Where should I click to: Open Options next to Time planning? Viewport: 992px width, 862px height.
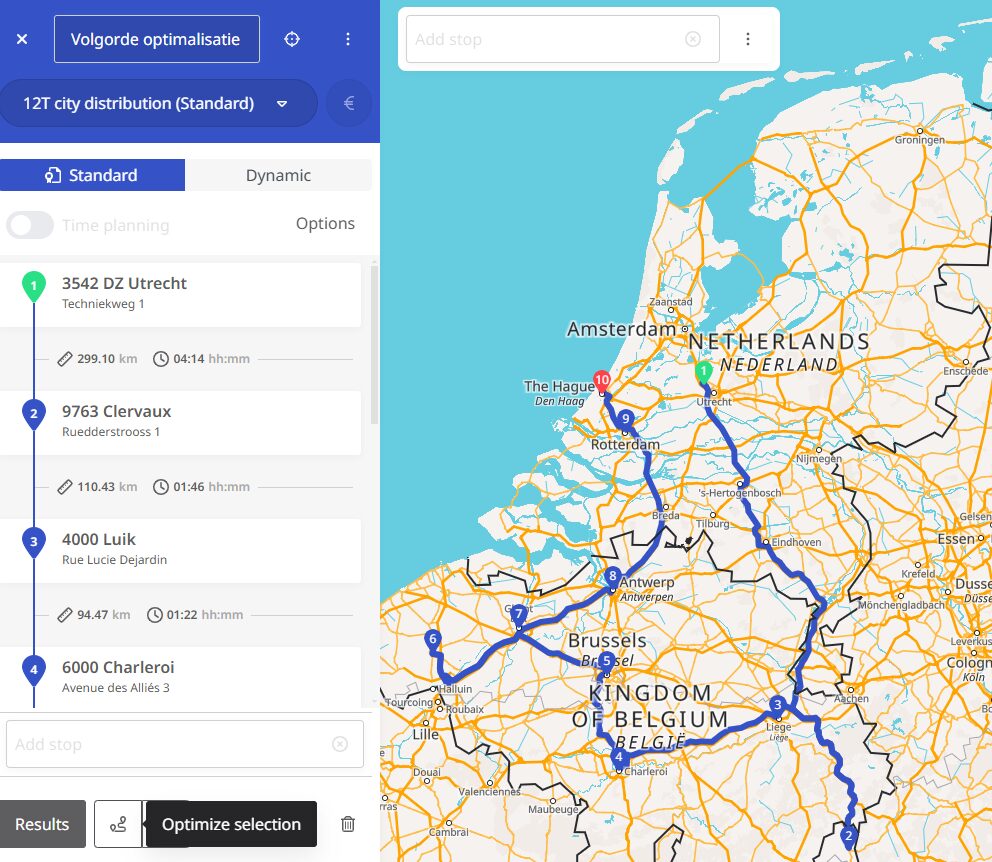[325, 223]
